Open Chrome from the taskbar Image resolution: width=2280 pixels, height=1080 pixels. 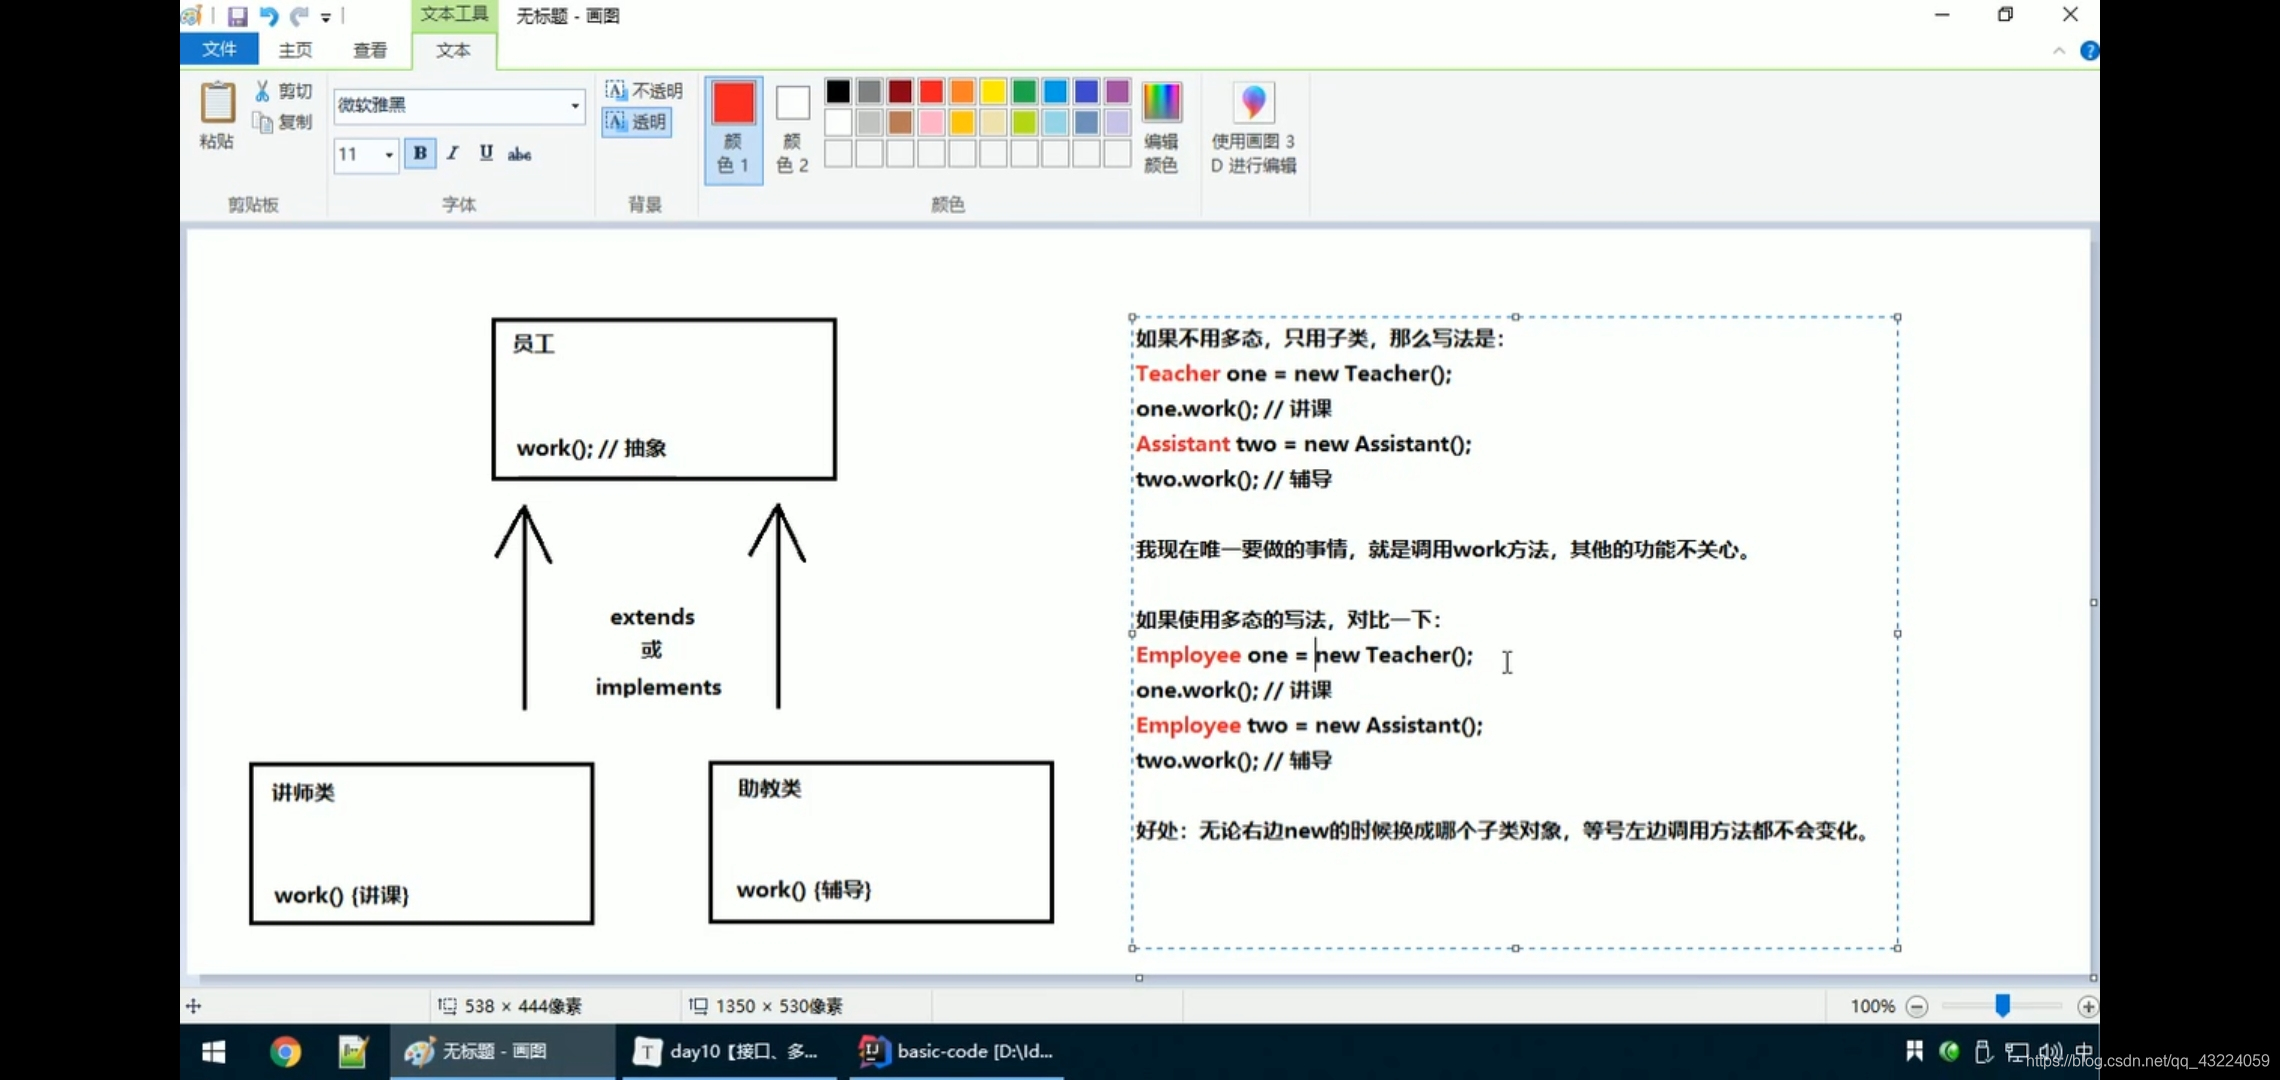pos(285,1051)
